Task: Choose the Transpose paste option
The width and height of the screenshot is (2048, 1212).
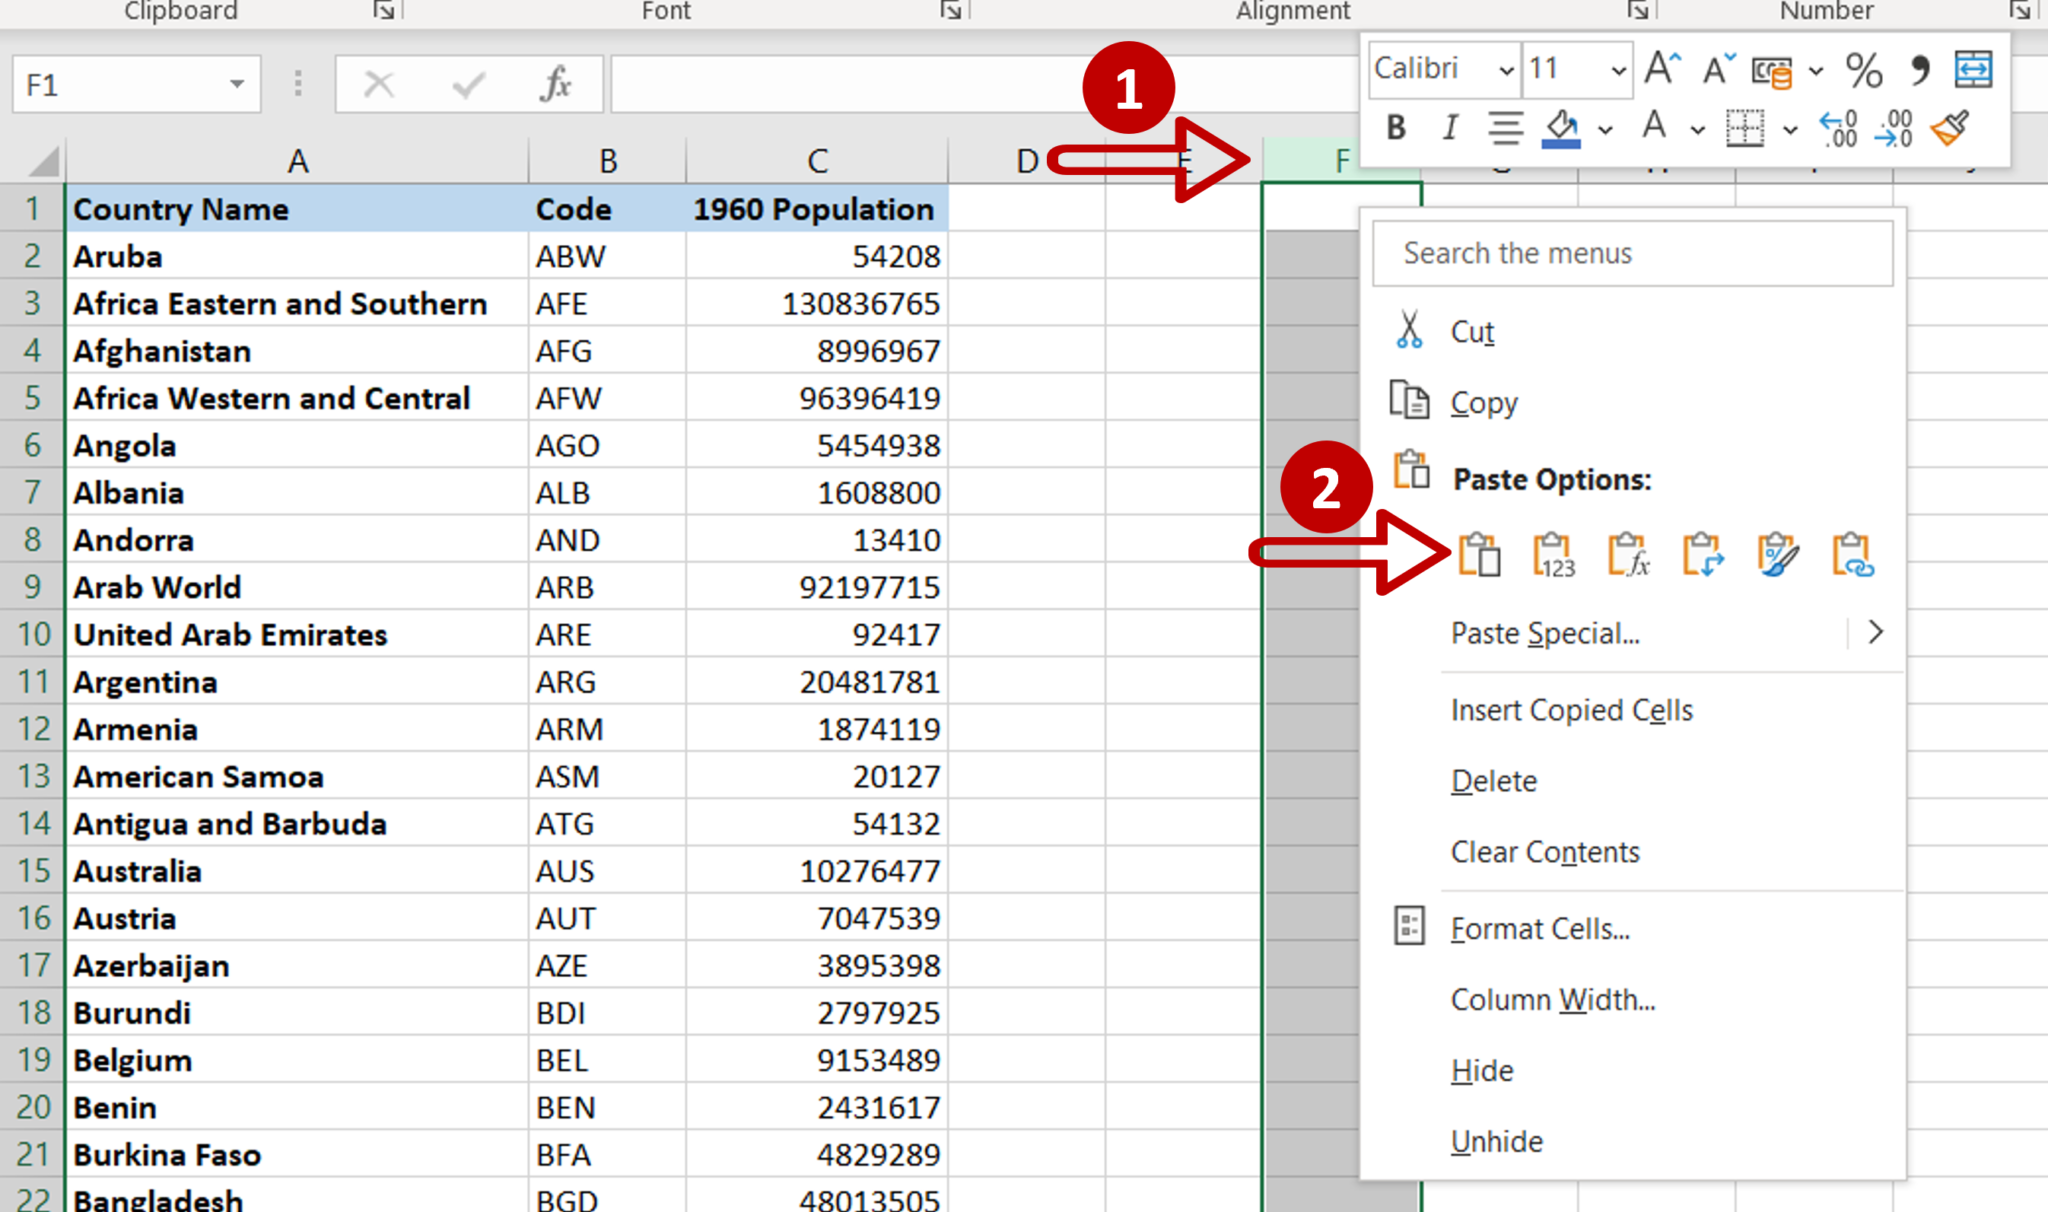Action: 1702,555
